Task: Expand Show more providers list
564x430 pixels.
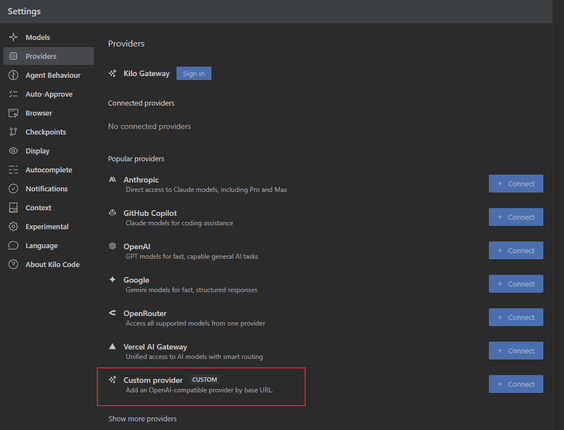Action: (142, 418)
